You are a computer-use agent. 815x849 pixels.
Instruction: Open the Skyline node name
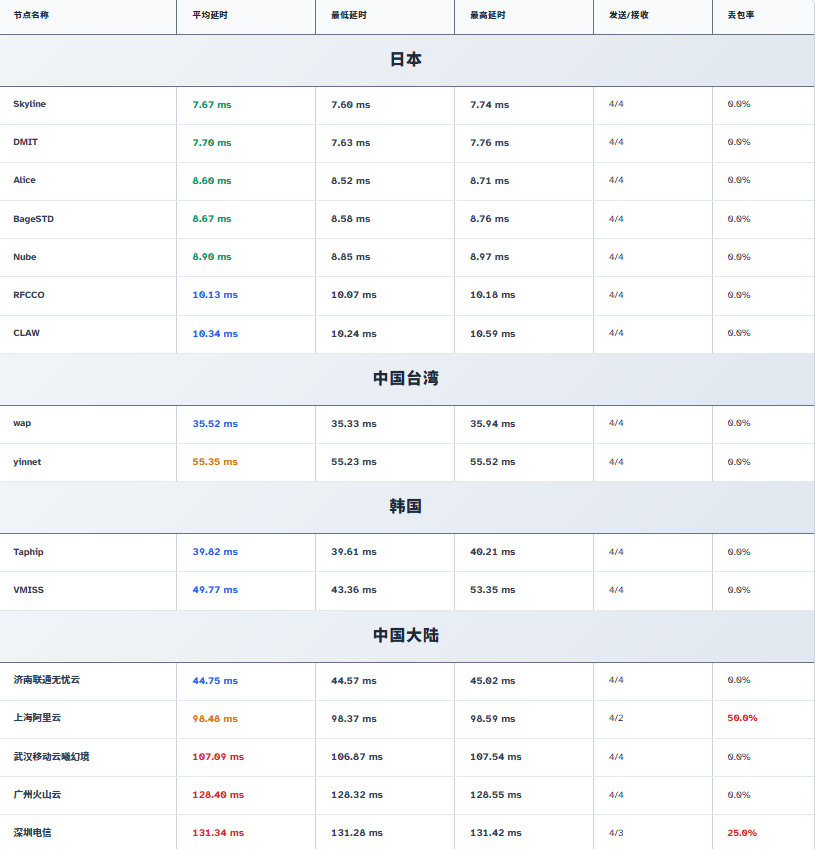(30, 104)
